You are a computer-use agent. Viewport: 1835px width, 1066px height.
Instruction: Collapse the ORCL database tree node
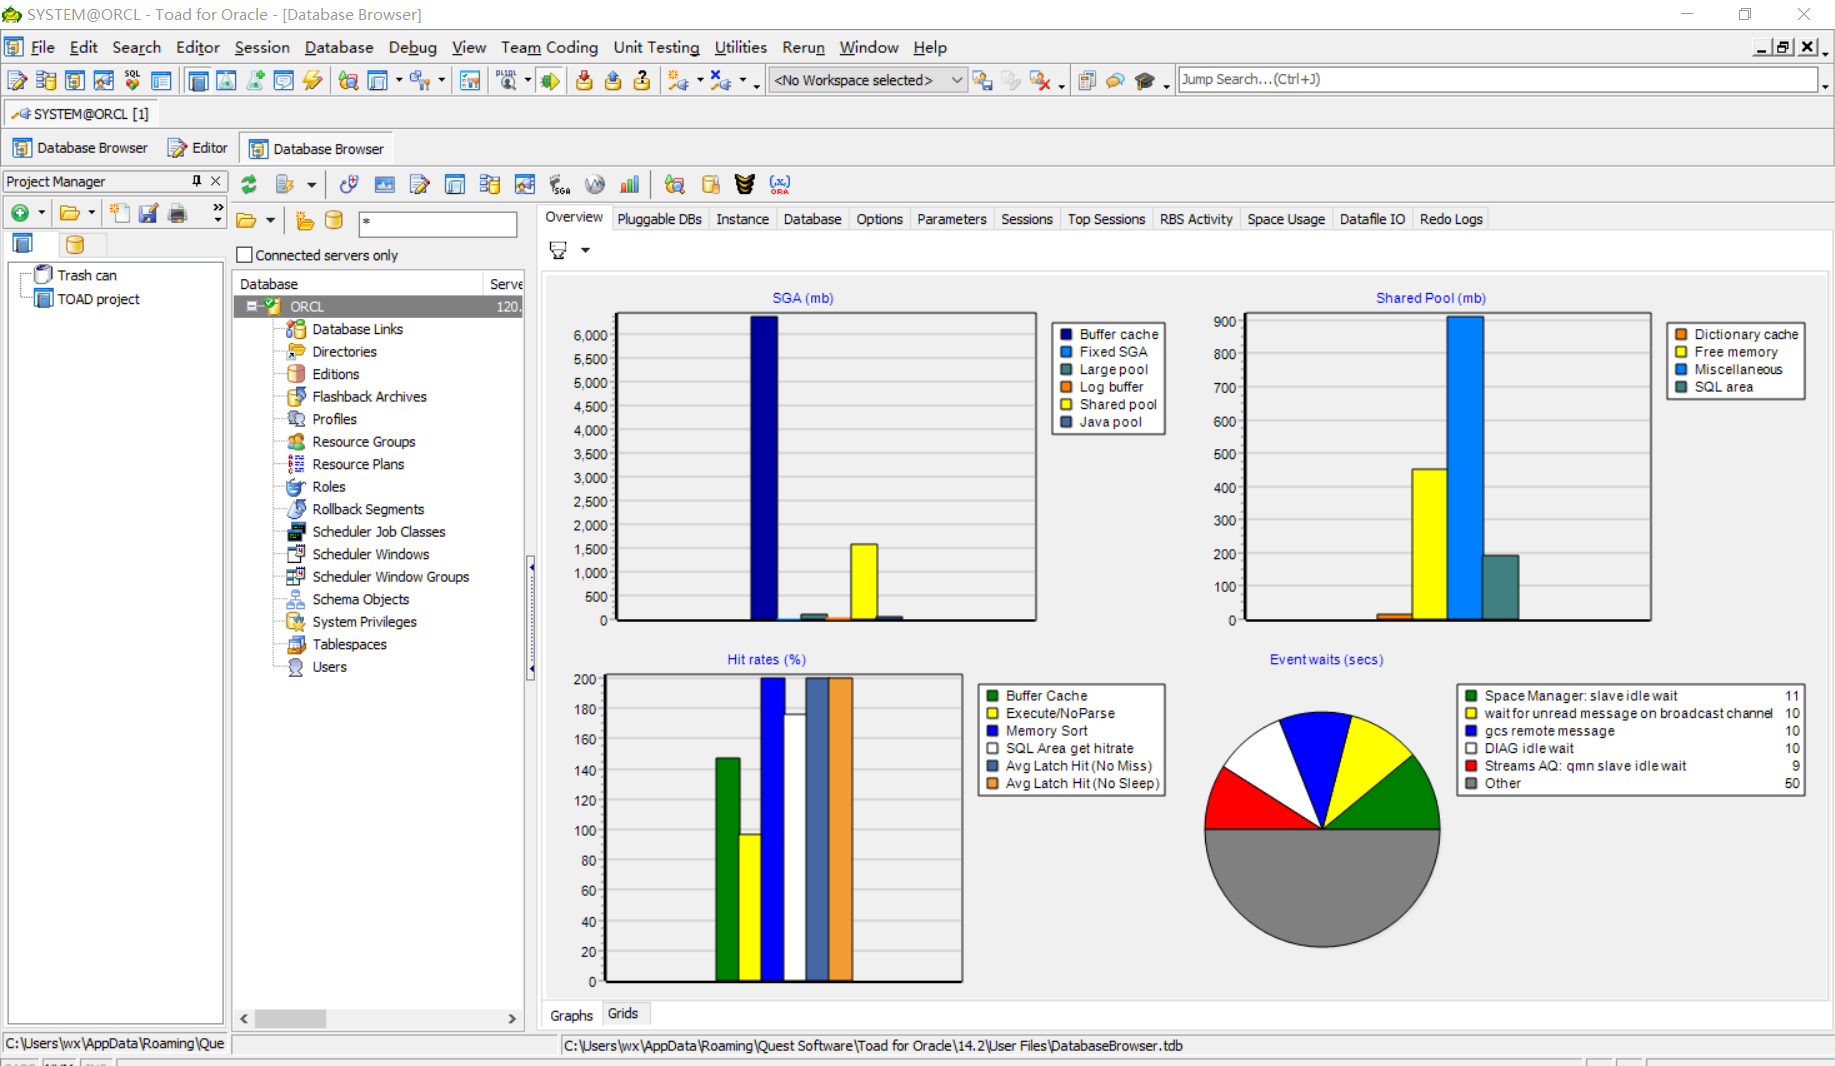(252, 307)
